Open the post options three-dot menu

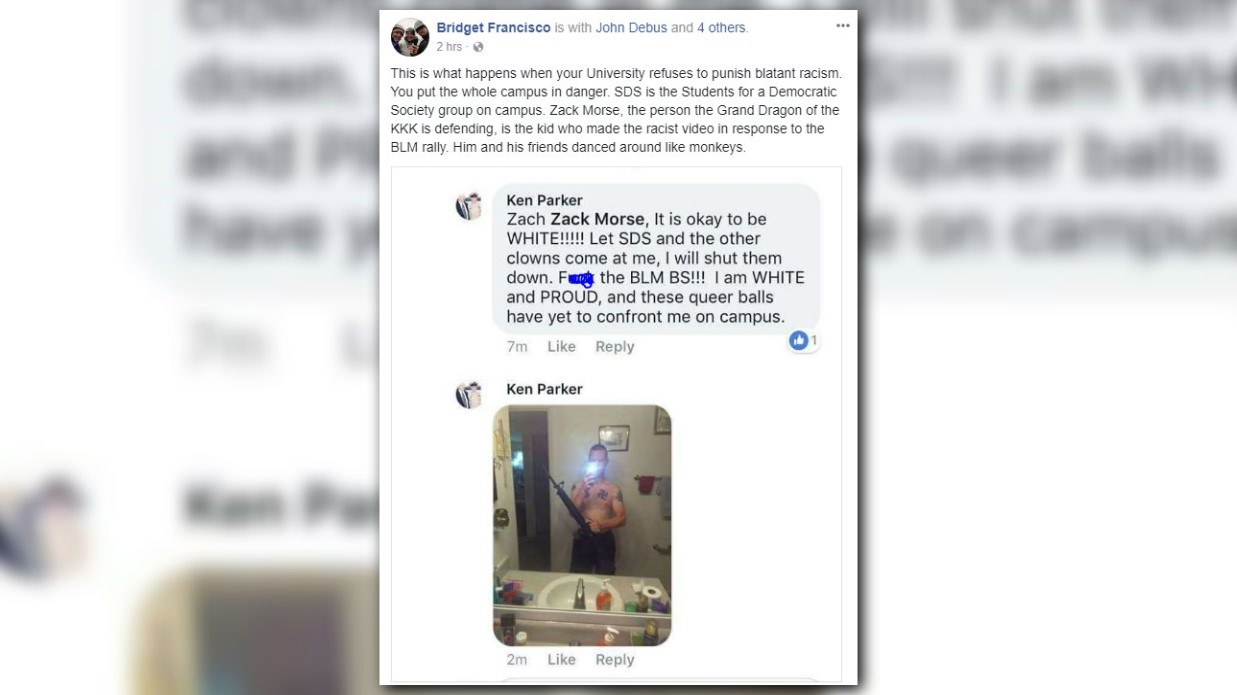842,26
